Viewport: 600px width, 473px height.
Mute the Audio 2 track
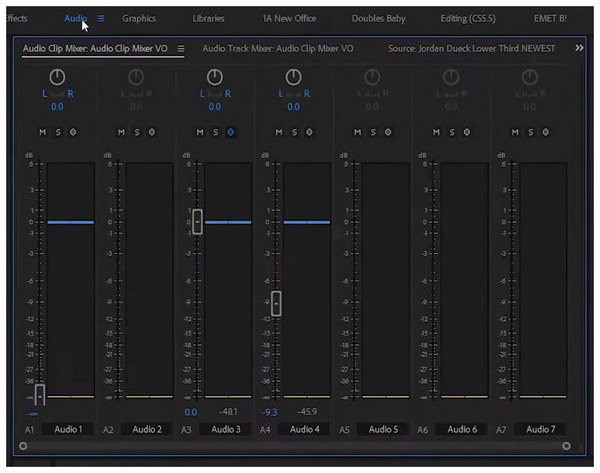coord(121,132)
